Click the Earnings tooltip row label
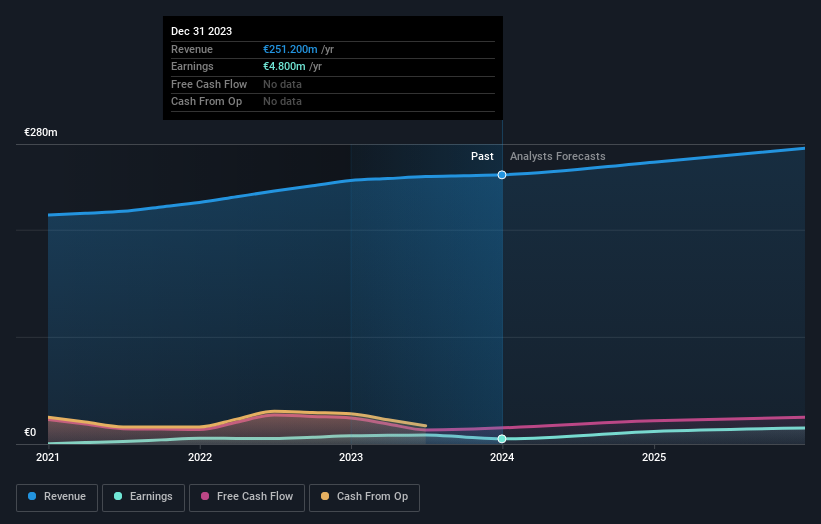821x524 pixels. (x=192, y=66)
